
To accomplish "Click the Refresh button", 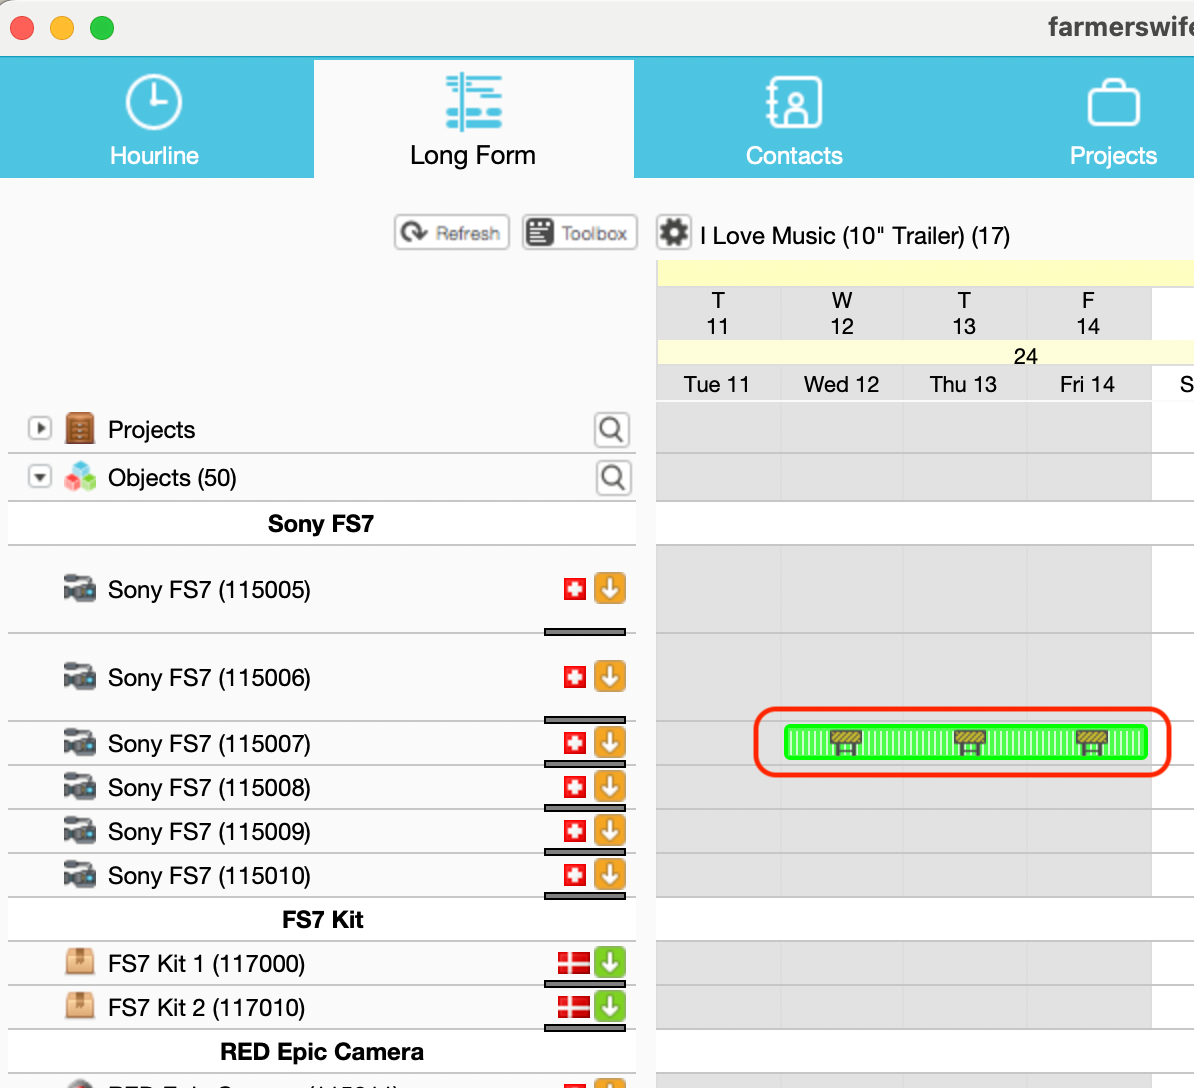I will [x=452, y=232].
